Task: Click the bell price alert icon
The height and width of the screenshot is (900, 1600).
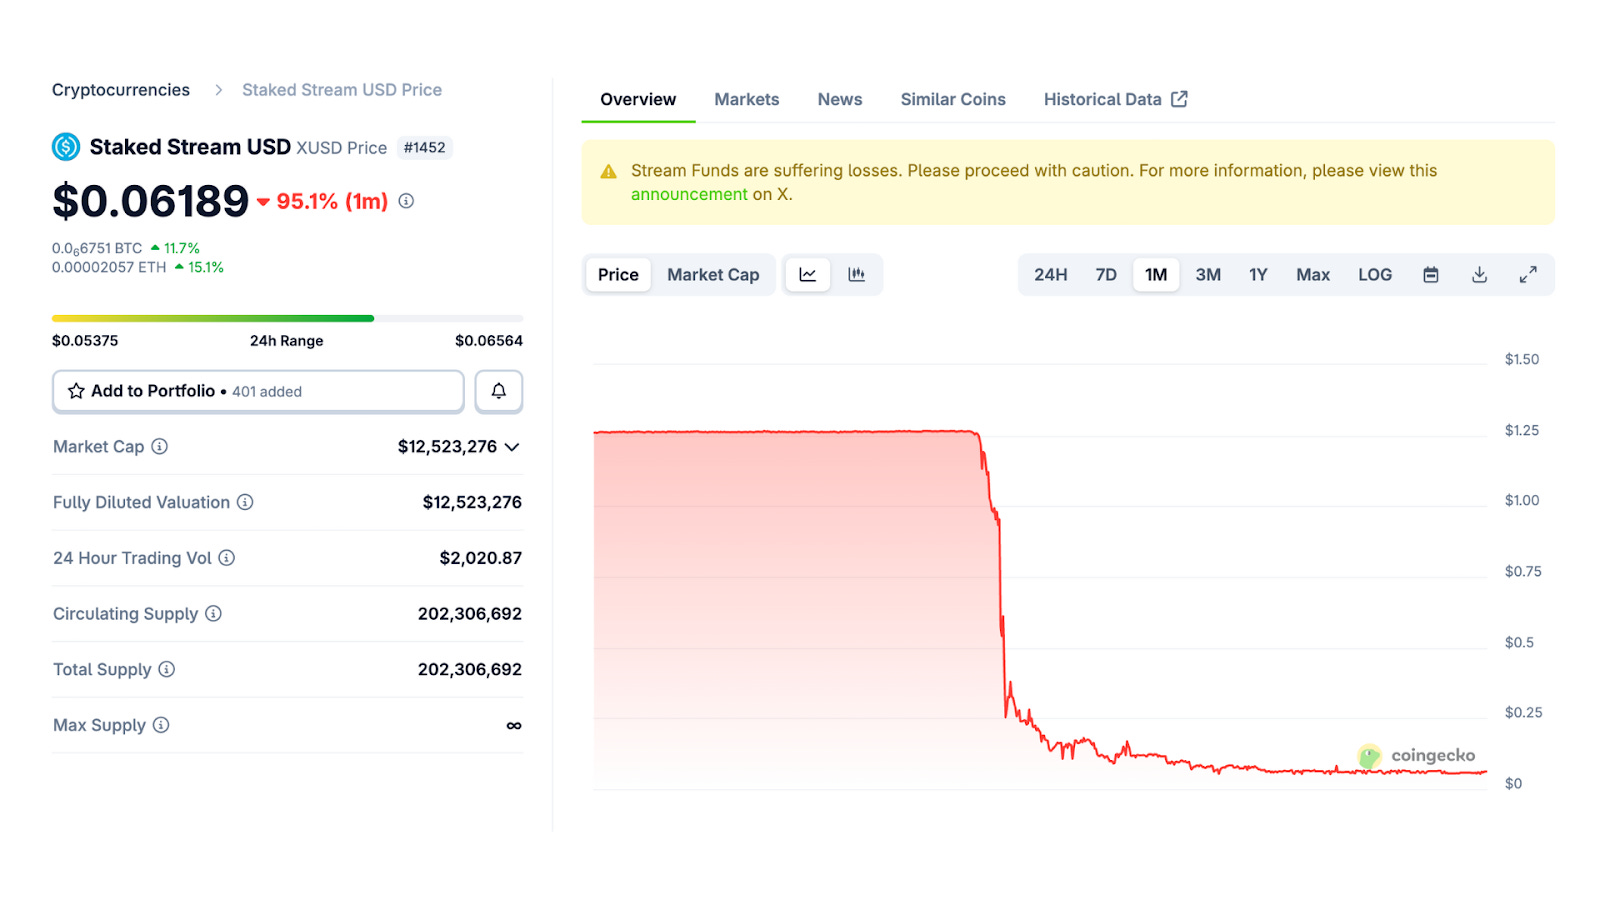Action: (499, 391)
